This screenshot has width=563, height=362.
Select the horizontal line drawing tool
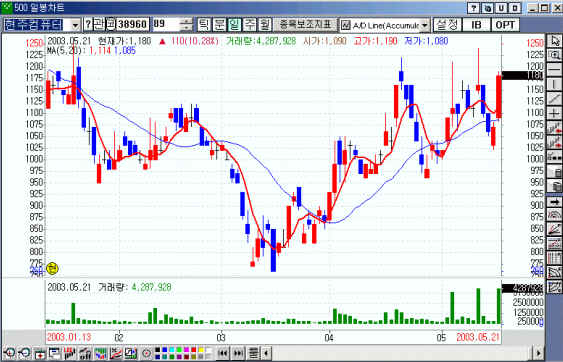pos(554,69)
